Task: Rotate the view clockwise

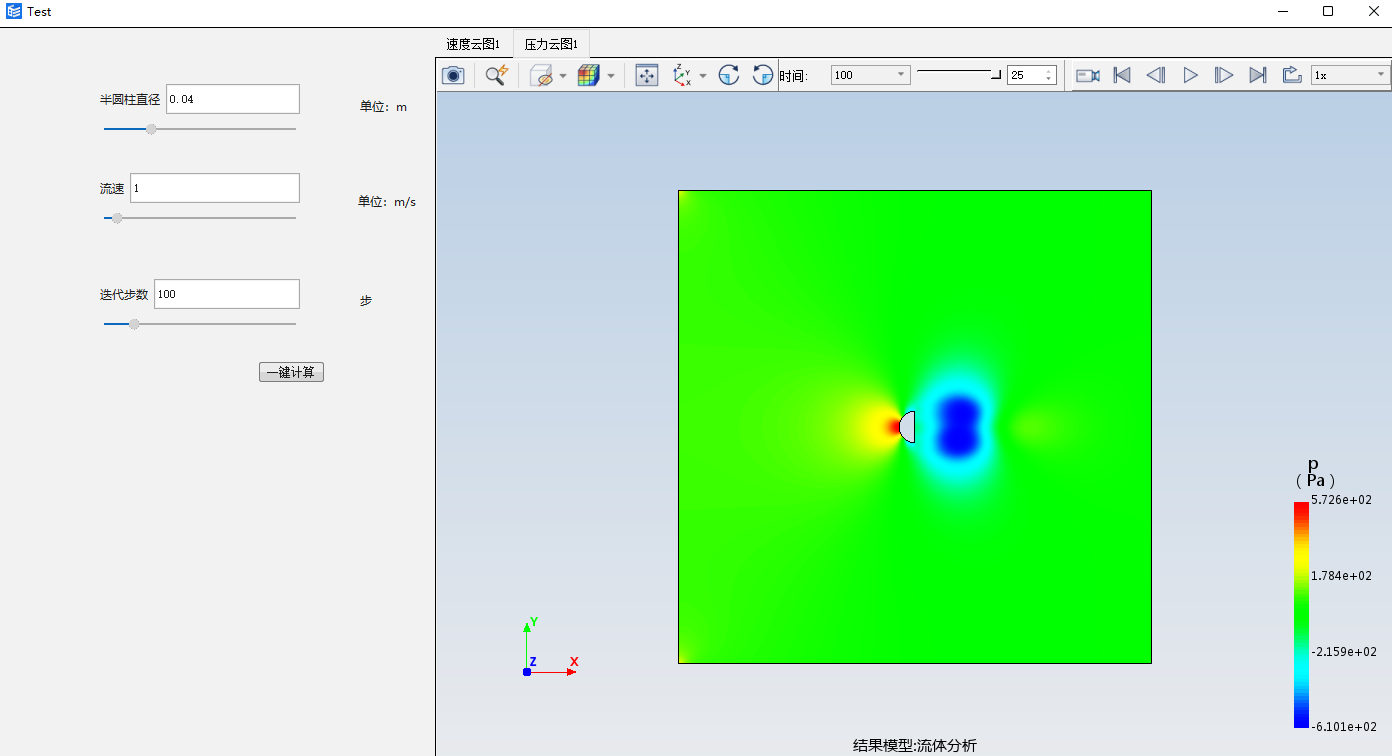Action: click(729, 75)
